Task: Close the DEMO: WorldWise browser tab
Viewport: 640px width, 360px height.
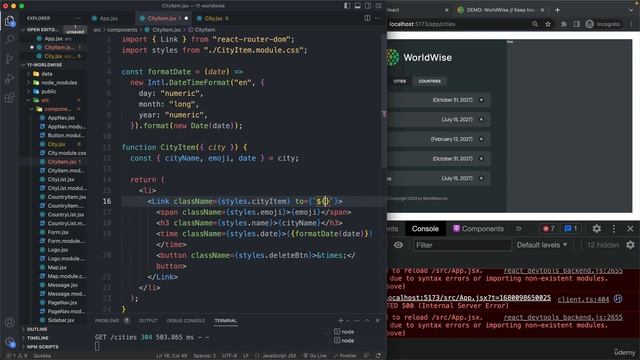Action: pos(542,10)
